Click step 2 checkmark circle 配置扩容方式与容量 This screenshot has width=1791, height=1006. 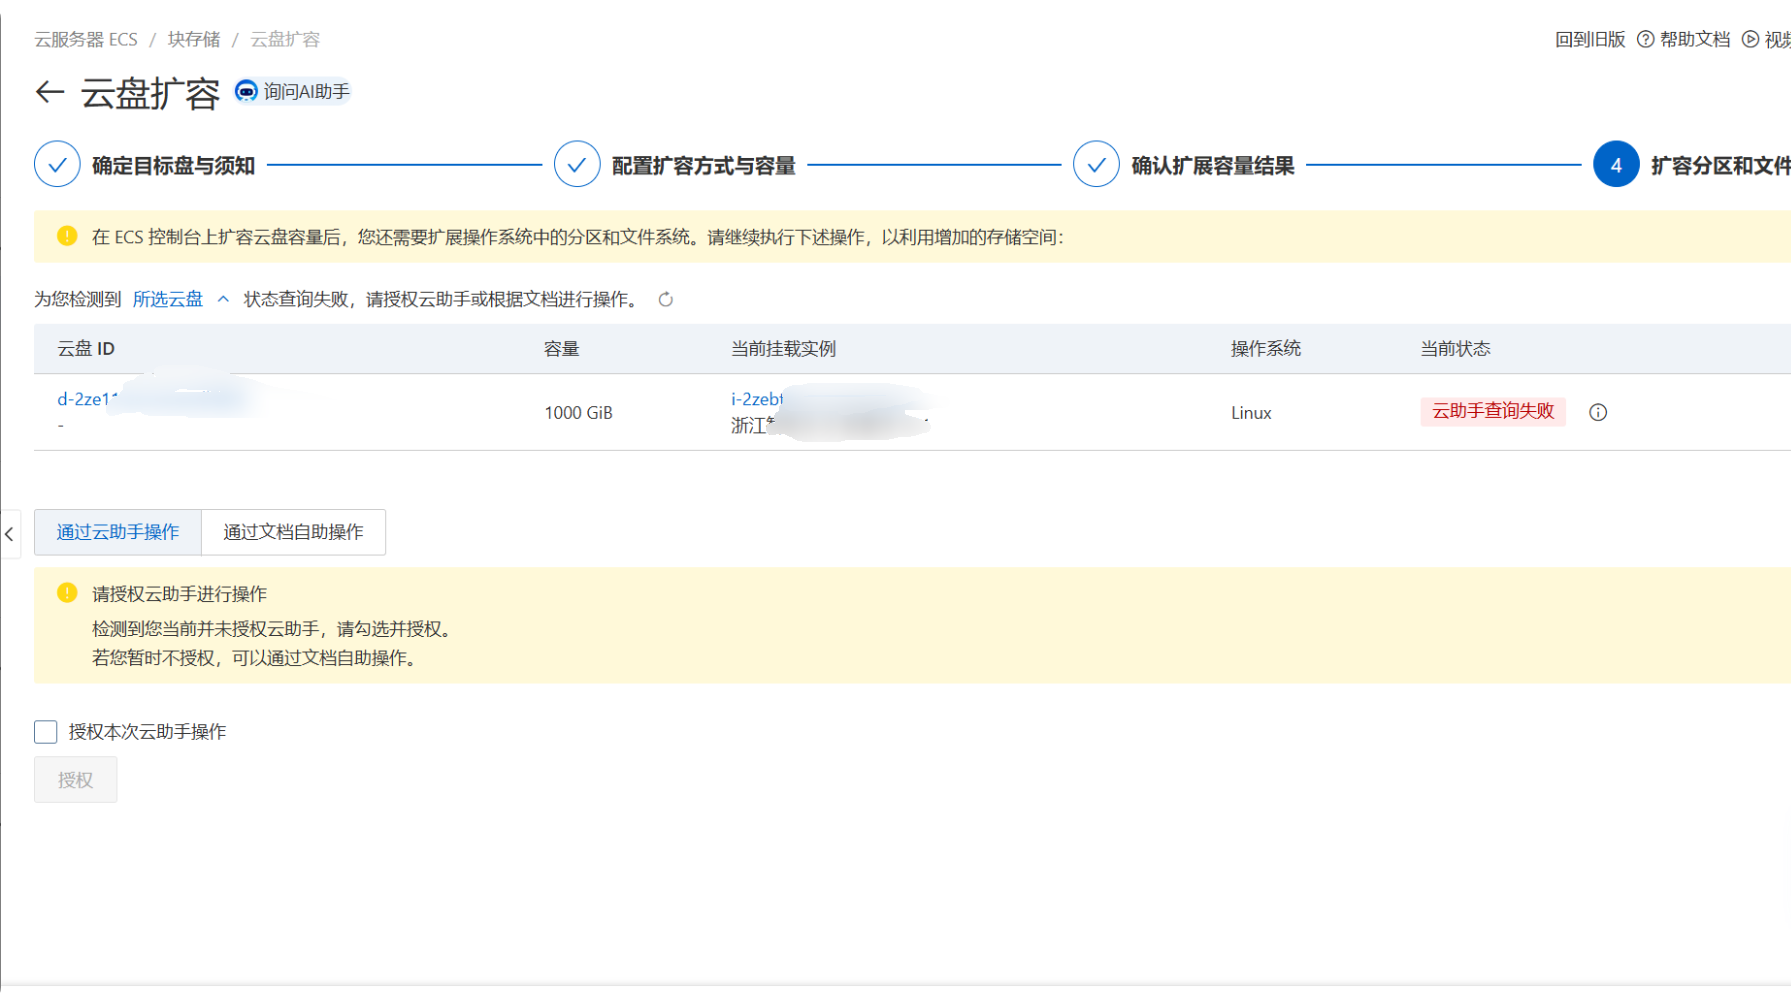[x=577, y=165]
